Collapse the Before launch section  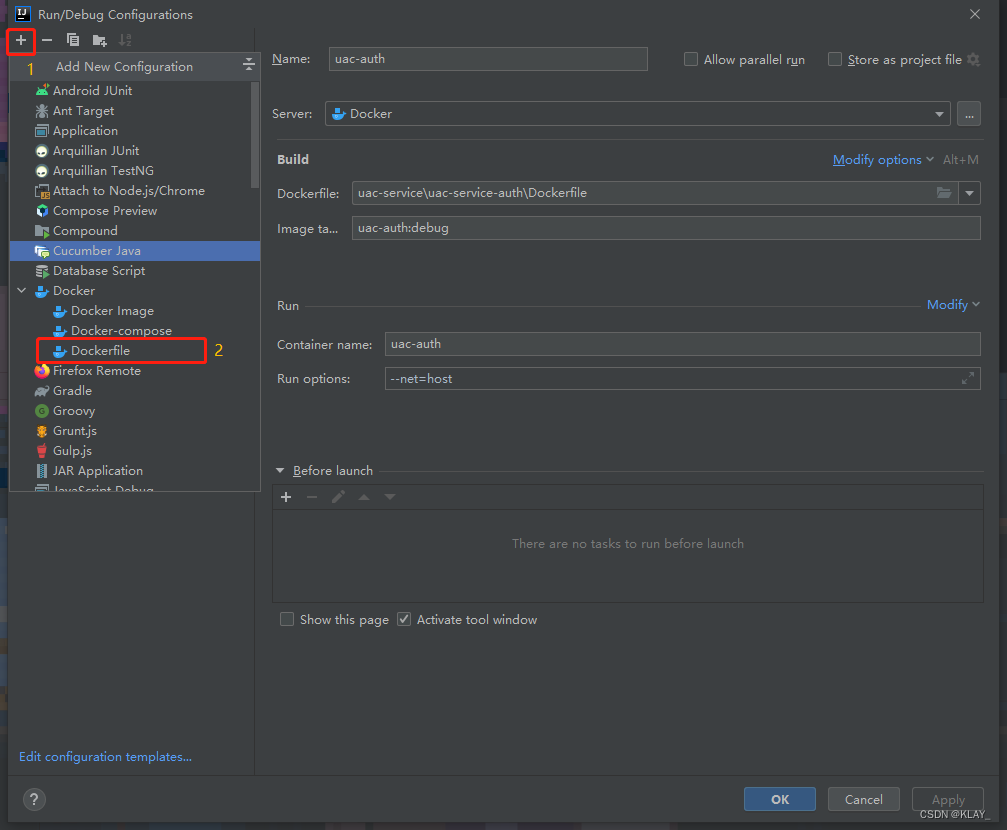[x=280, y=471]
